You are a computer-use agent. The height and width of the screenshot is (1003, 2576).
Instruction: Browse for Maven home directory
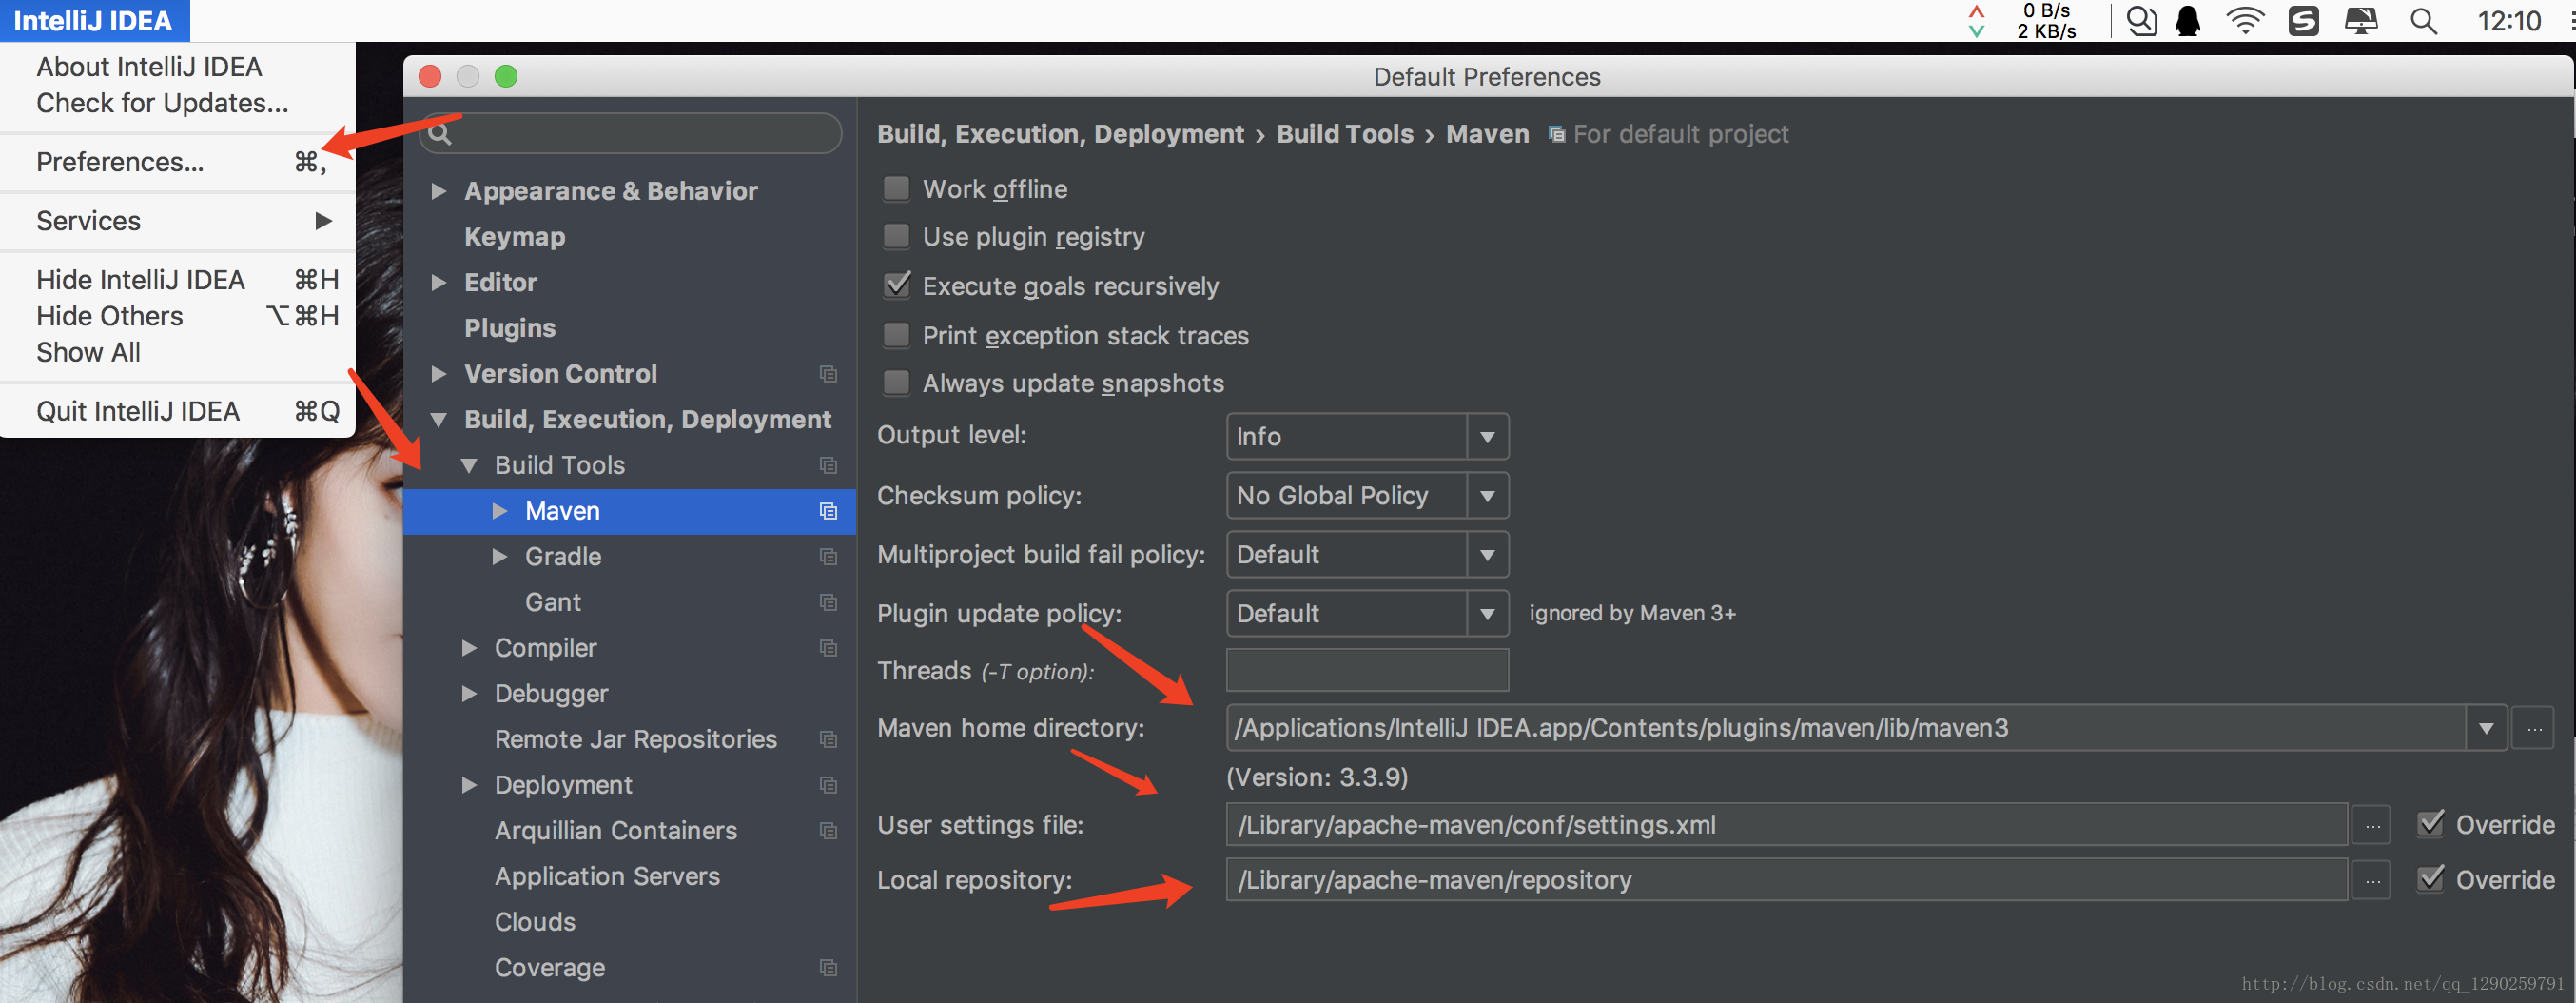pyautogui.click(x=2534, y=728)
